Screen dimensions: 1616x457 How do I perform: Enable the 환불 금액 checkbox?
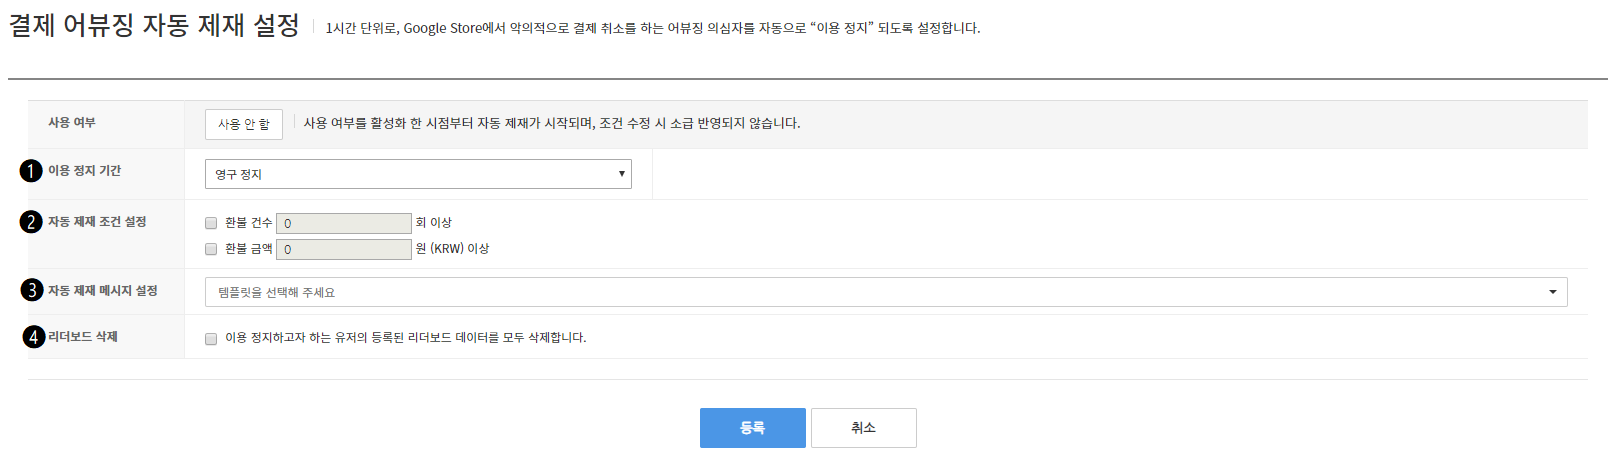211,249
